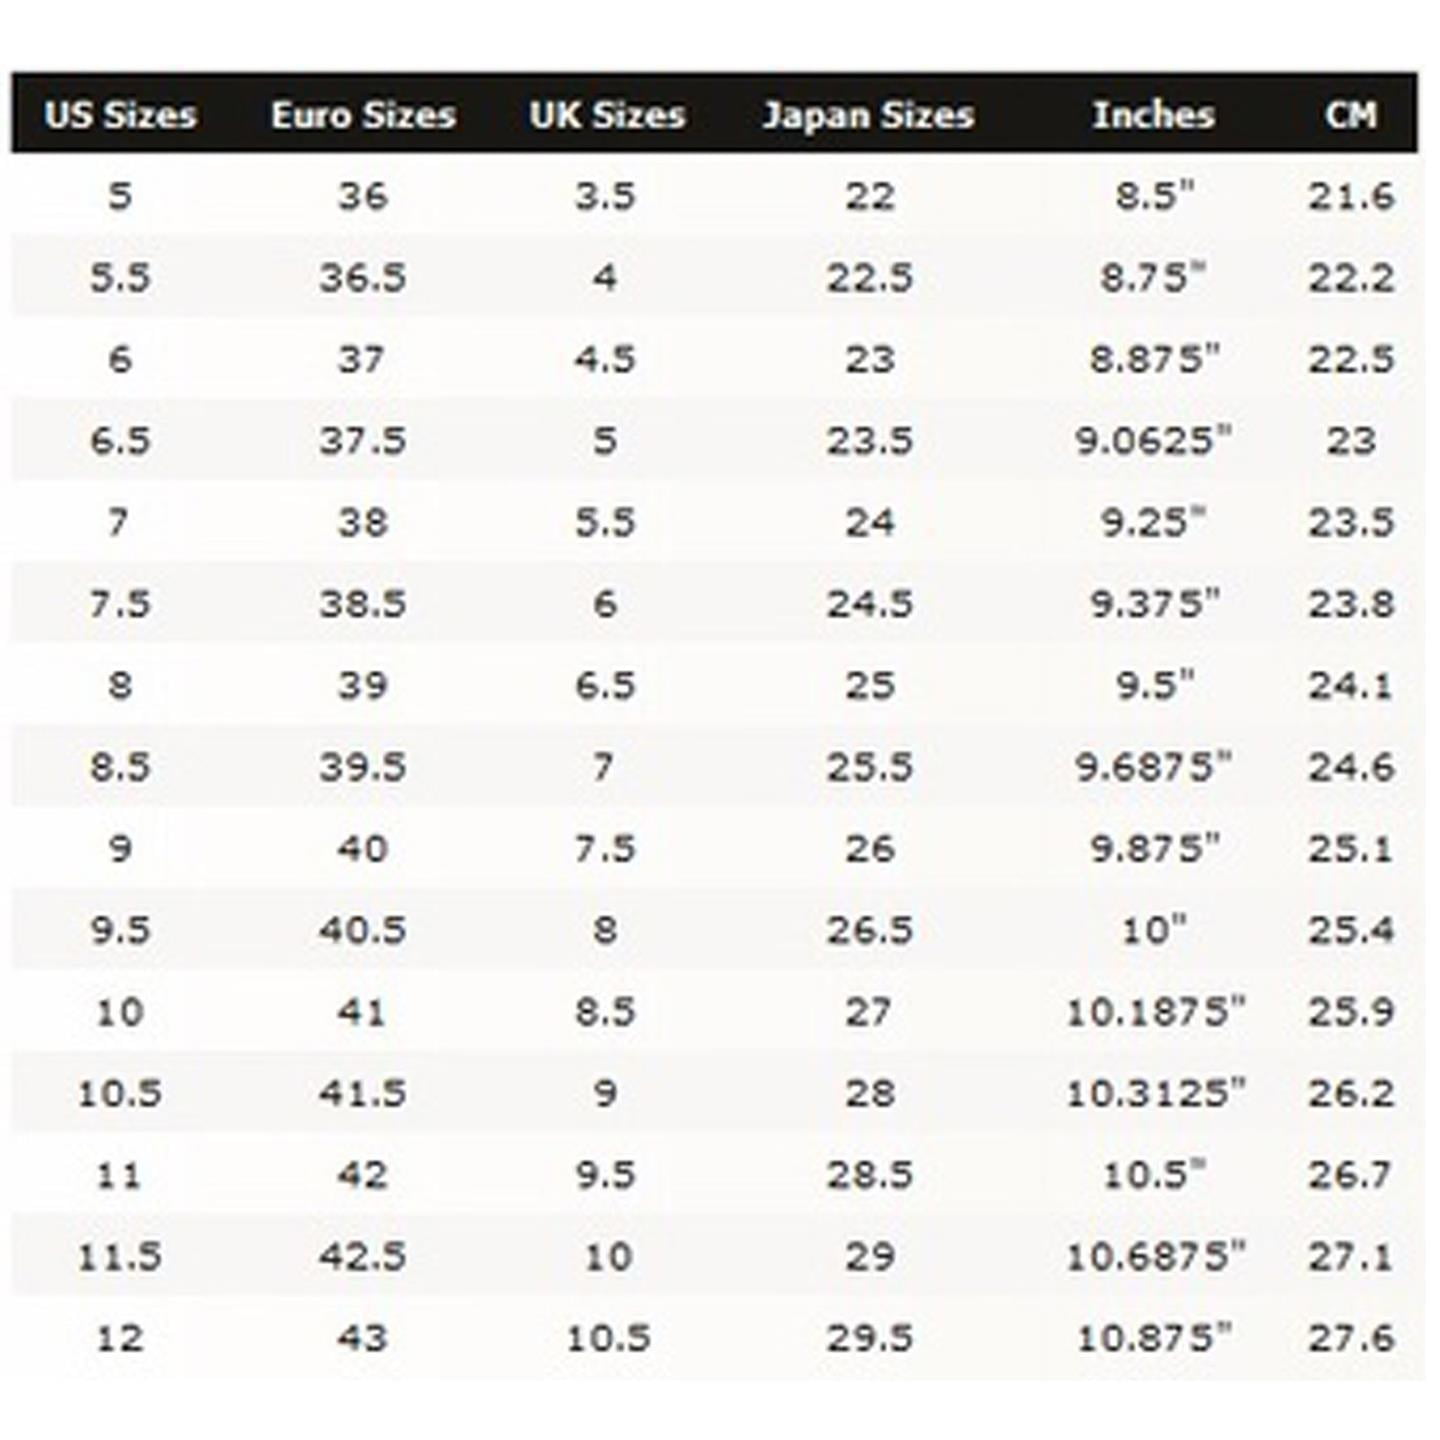
Task: Click the Inches column header
Action: point(1154,115)
